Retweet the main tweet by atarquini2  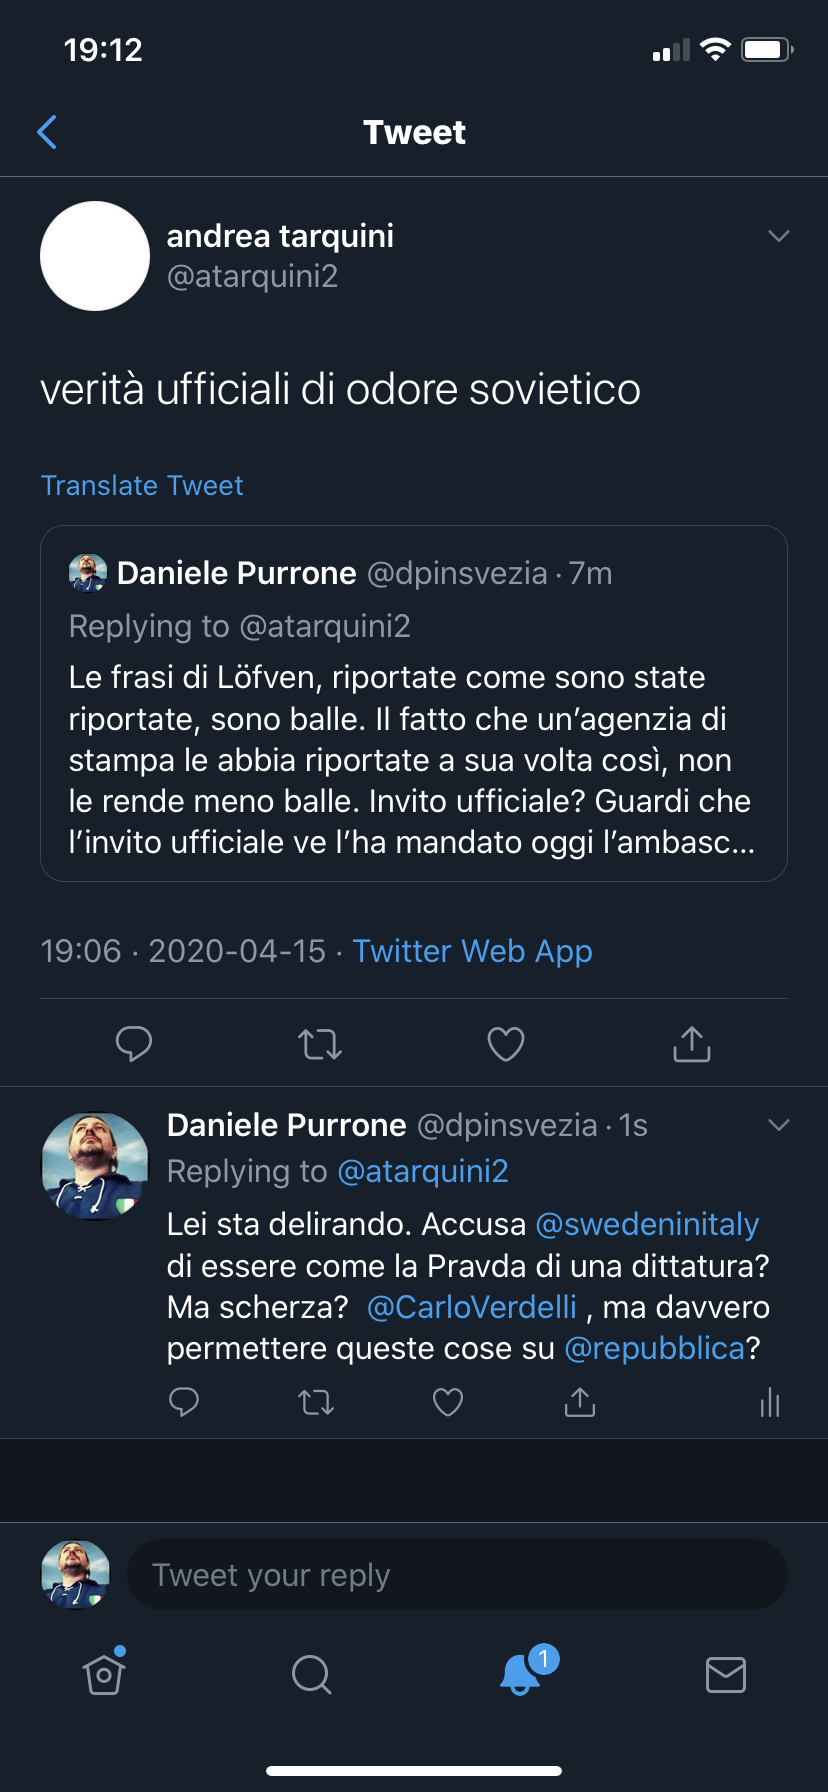coord(320,1044)
